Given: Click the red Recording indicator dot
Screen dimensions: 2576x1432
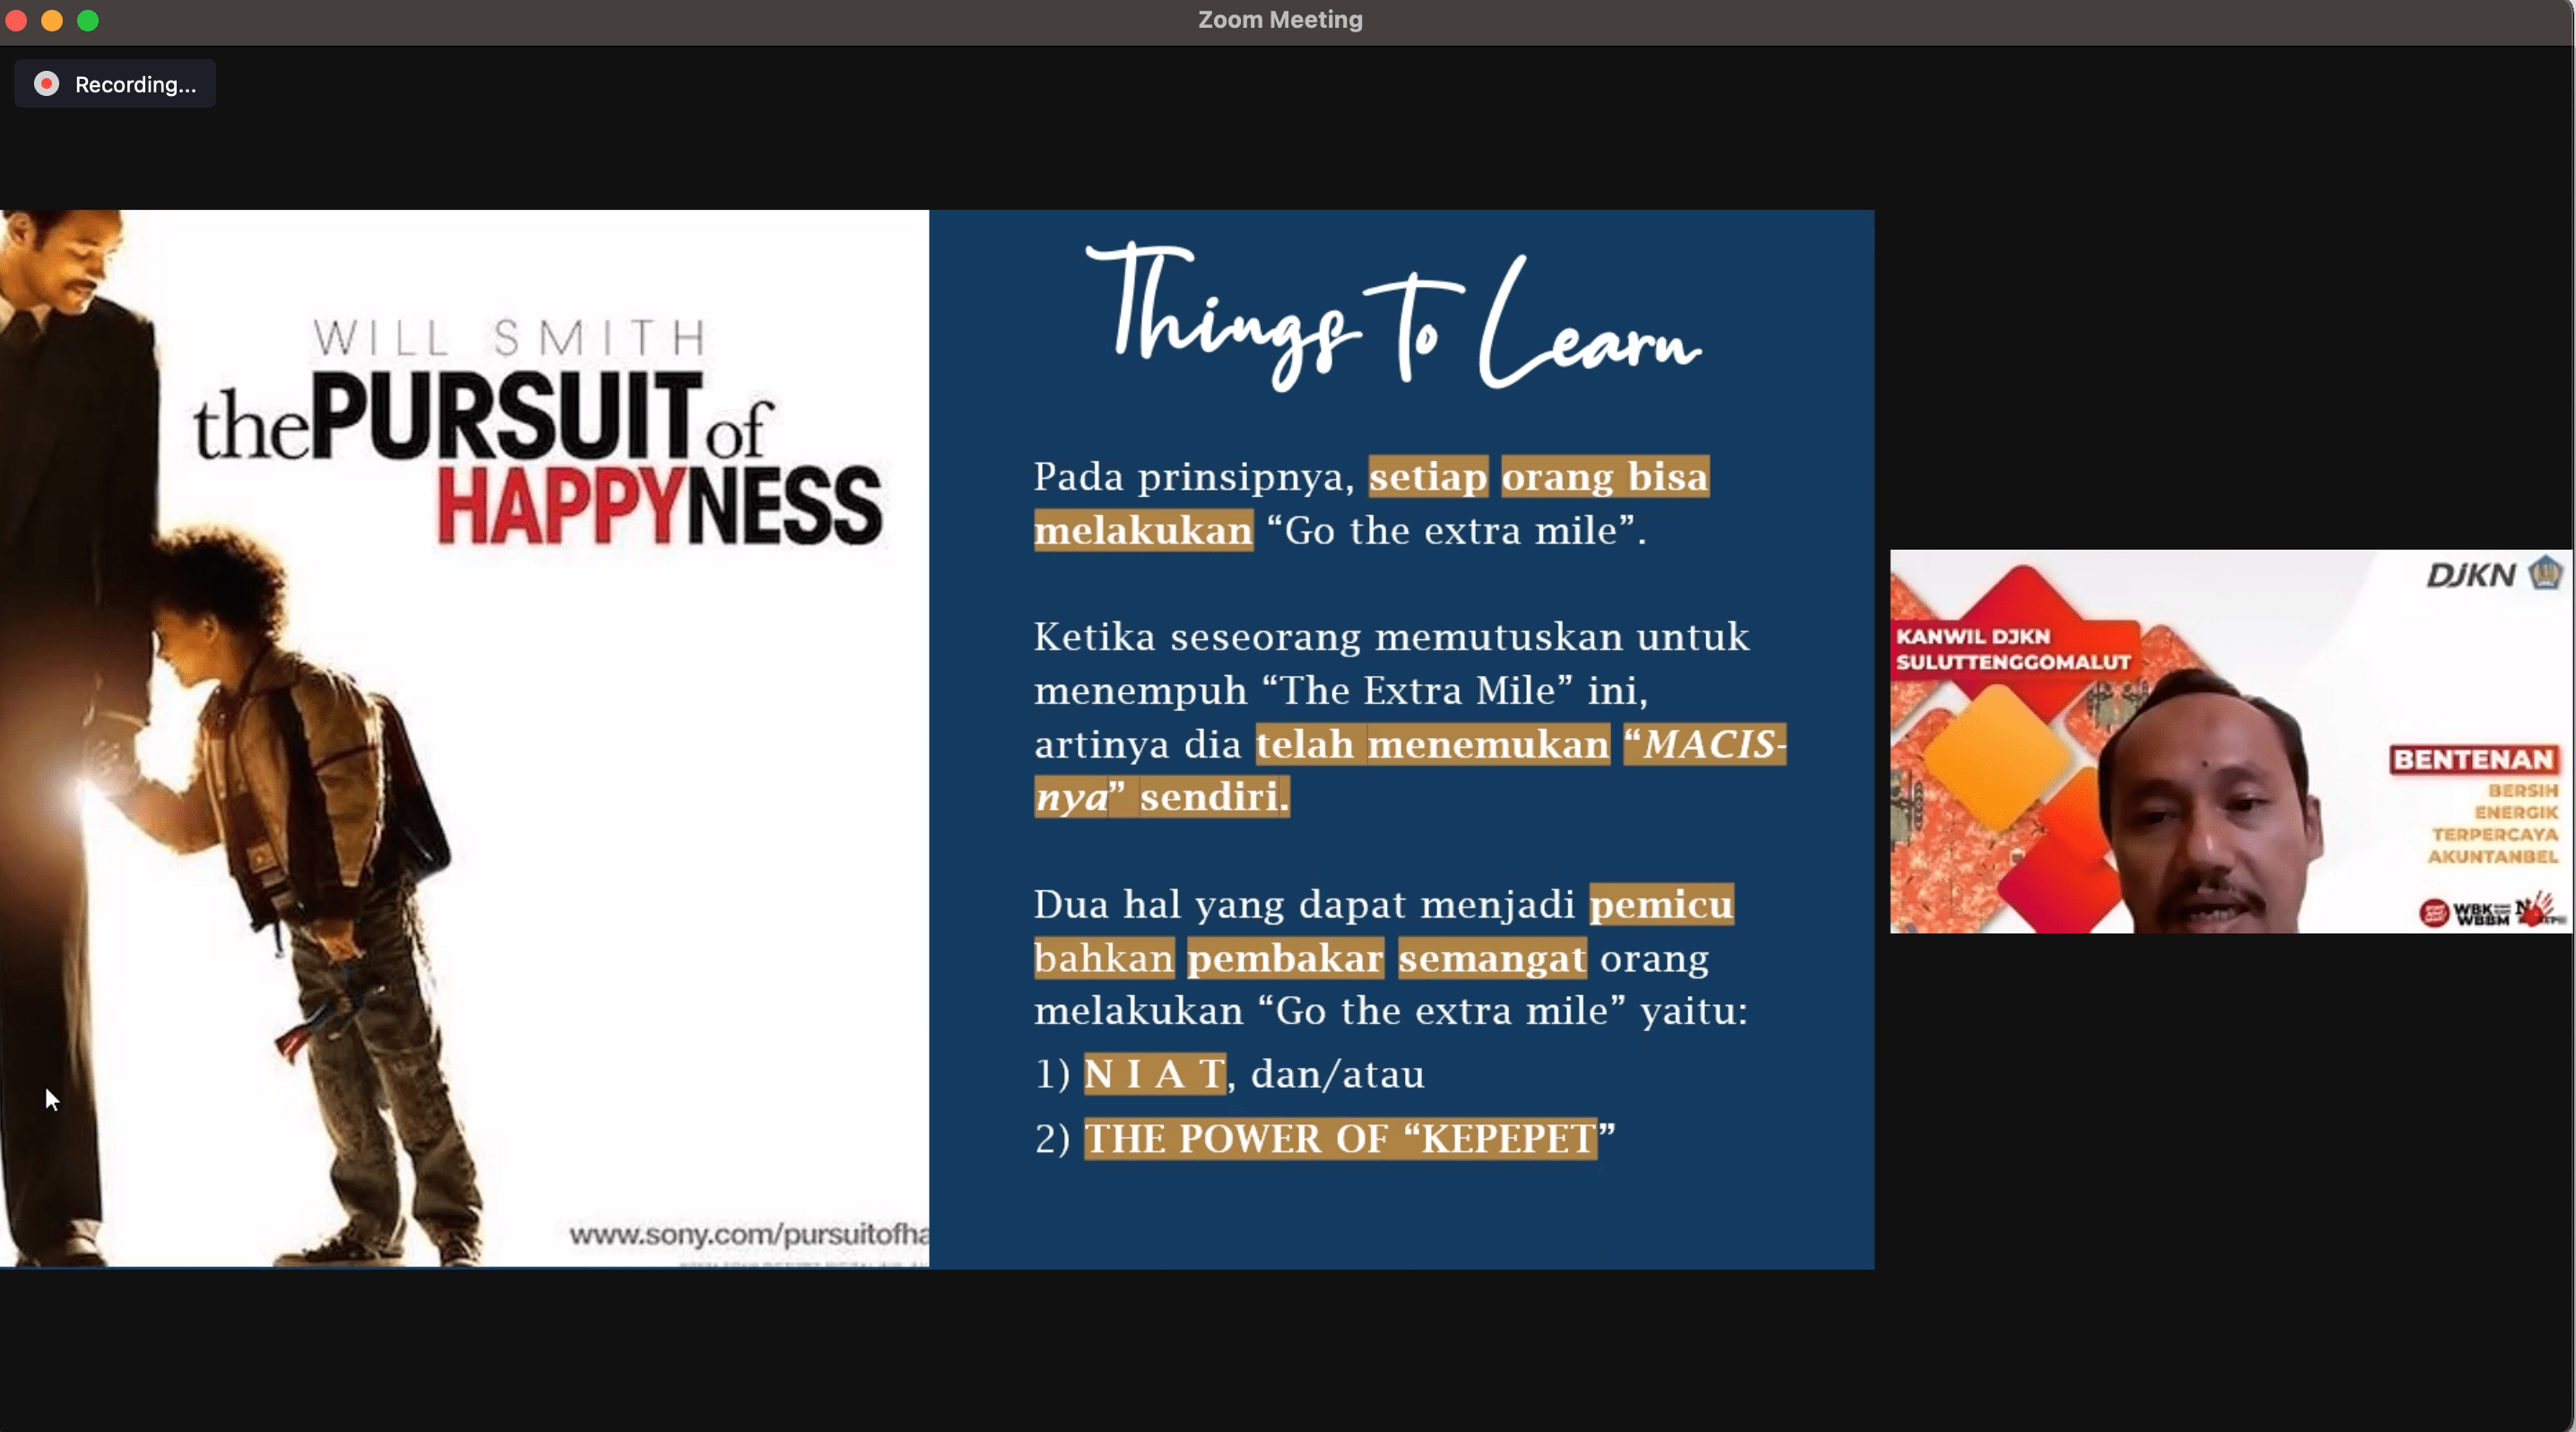Looking at the screenshot, I should [x=46, y=84].
